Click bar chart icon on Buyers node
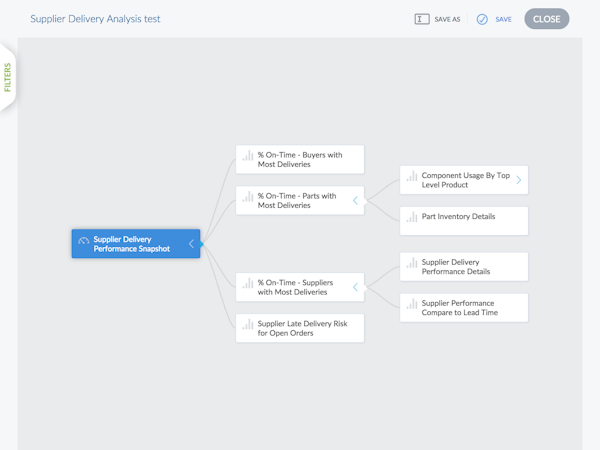Image resolution: width=600 pixels, height=450 pixels. [247, 156]
